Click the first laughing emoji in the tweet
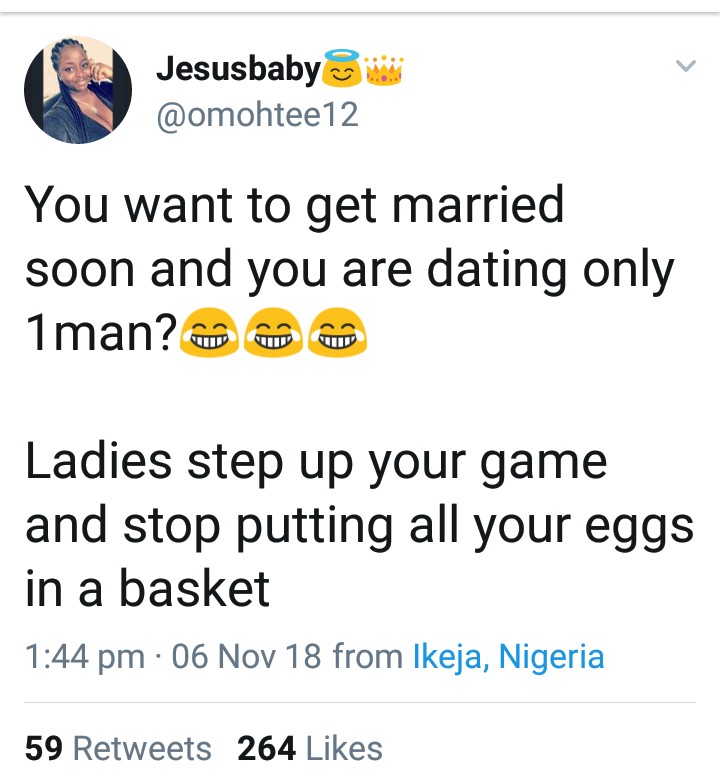Image resolution: width=720 pixels, height=781 pixels. point(208,336)
